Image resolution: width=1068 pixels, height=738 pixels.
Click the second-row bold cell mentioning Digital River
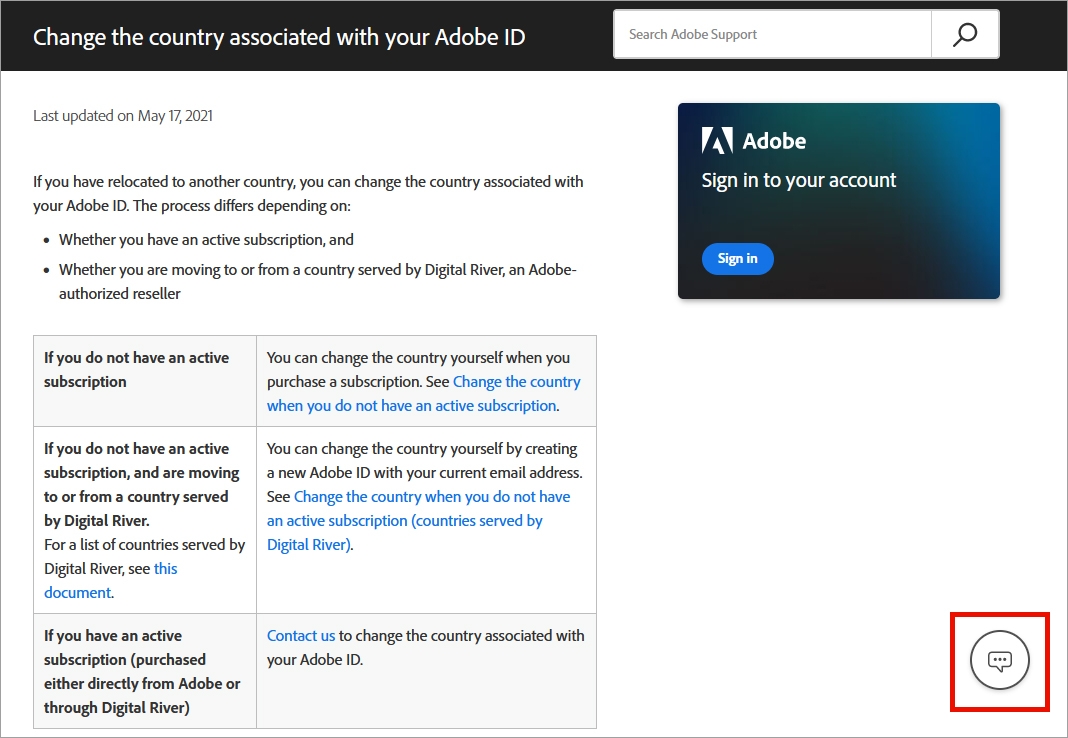(142, 485)
